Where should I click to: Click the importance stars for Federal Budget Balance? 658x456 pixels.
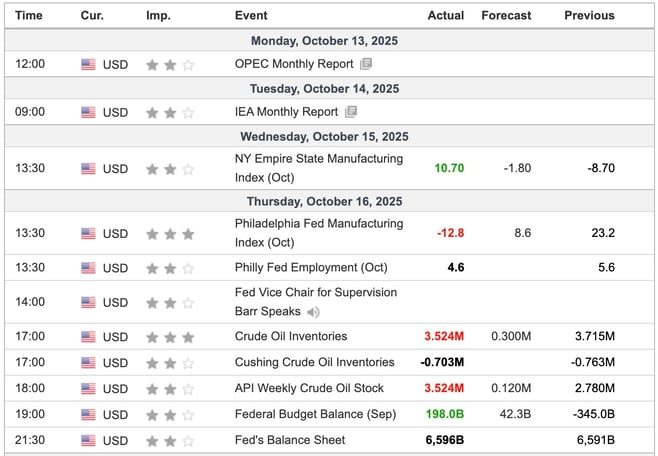tap(169, 415)
